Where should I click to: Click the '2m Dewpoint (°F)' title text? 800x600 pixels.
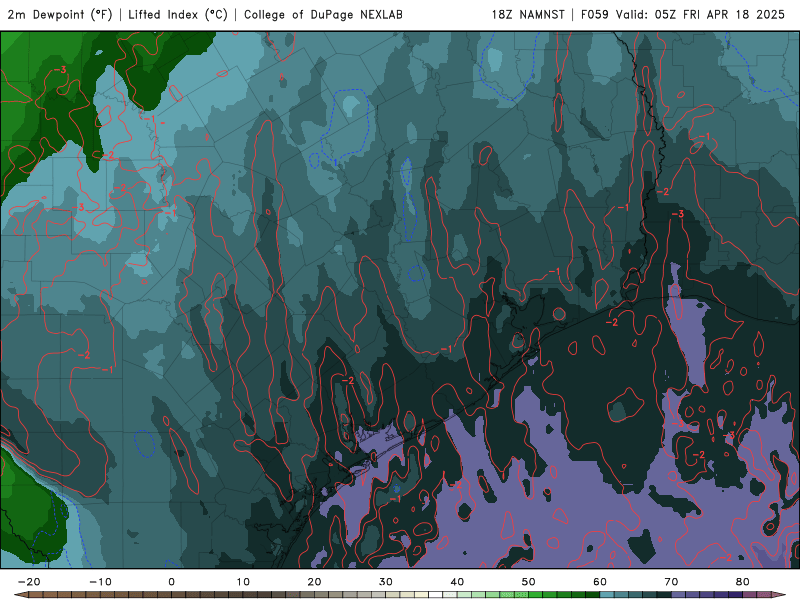pos(60,14)
